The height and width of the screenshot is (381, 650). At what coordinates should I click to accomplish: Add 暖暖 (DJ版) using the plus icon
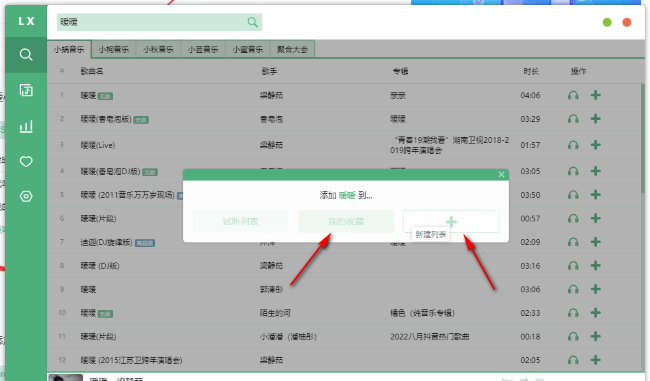pos(596,265)
